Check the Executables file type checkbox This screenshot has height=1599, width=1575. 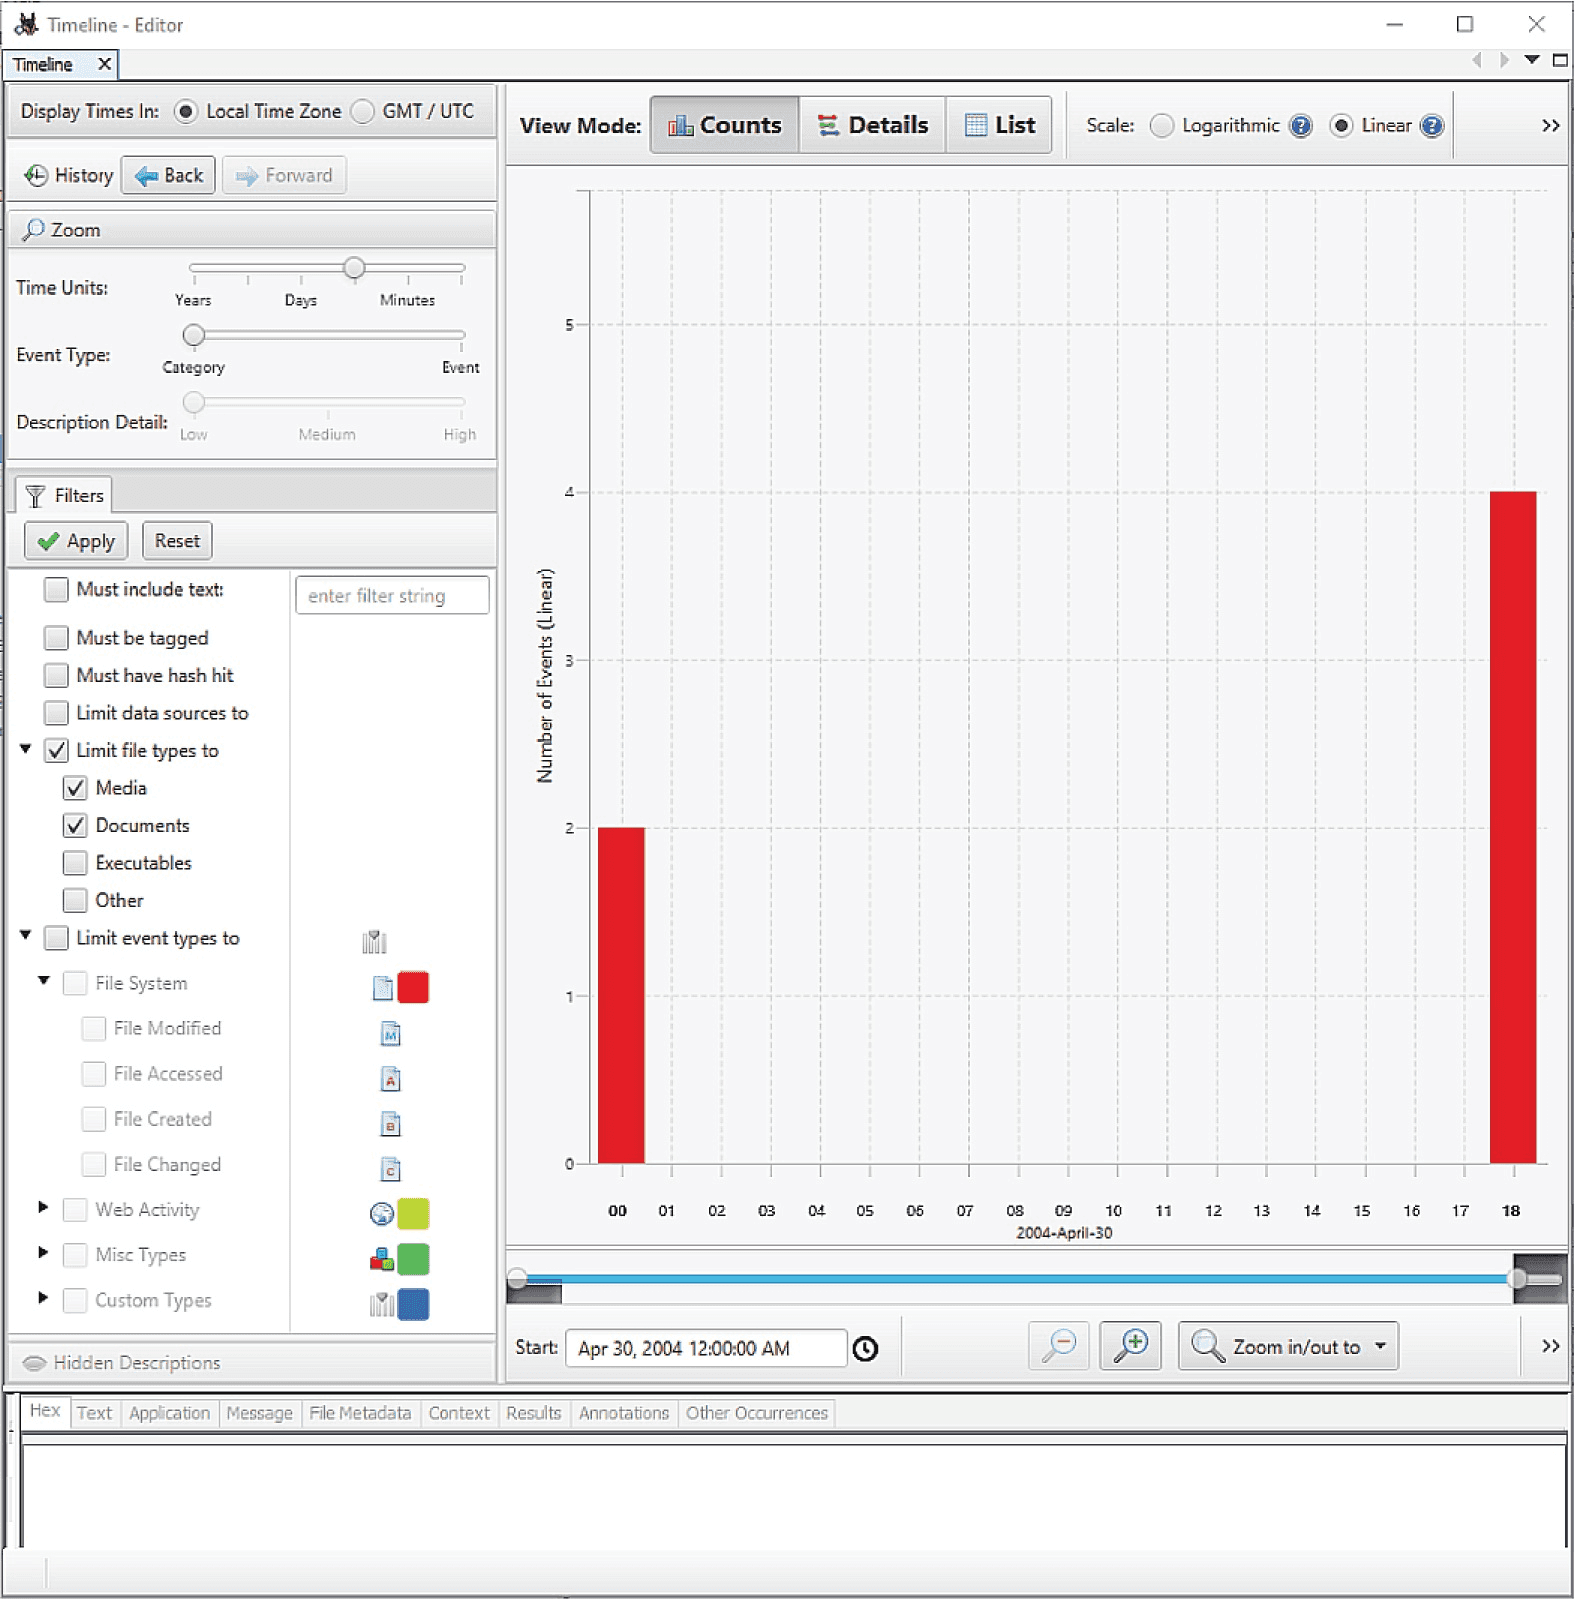(75, 863)
